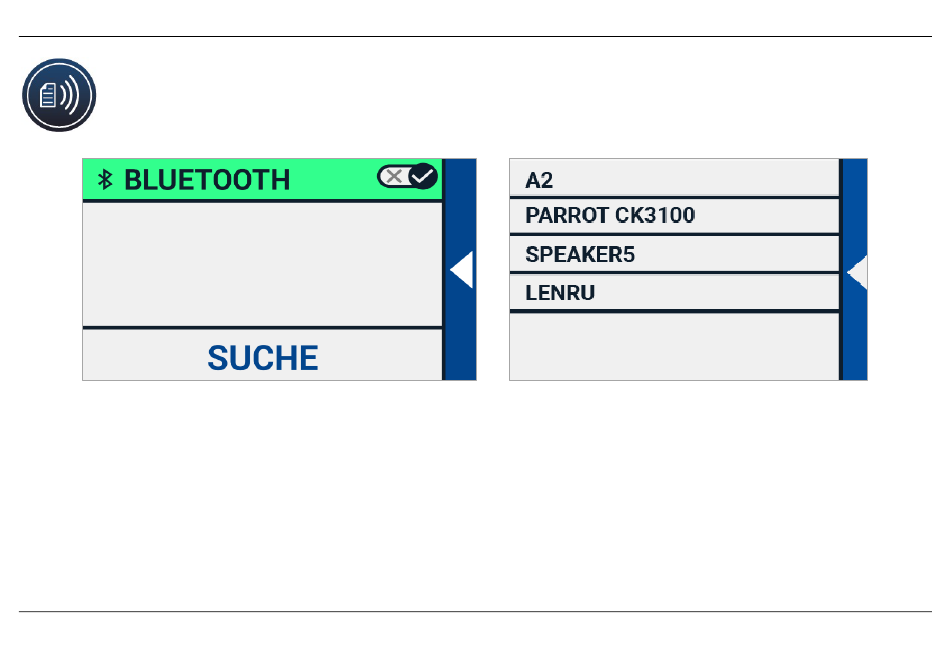Select the A2 device entry

click(x=674, y=180)
